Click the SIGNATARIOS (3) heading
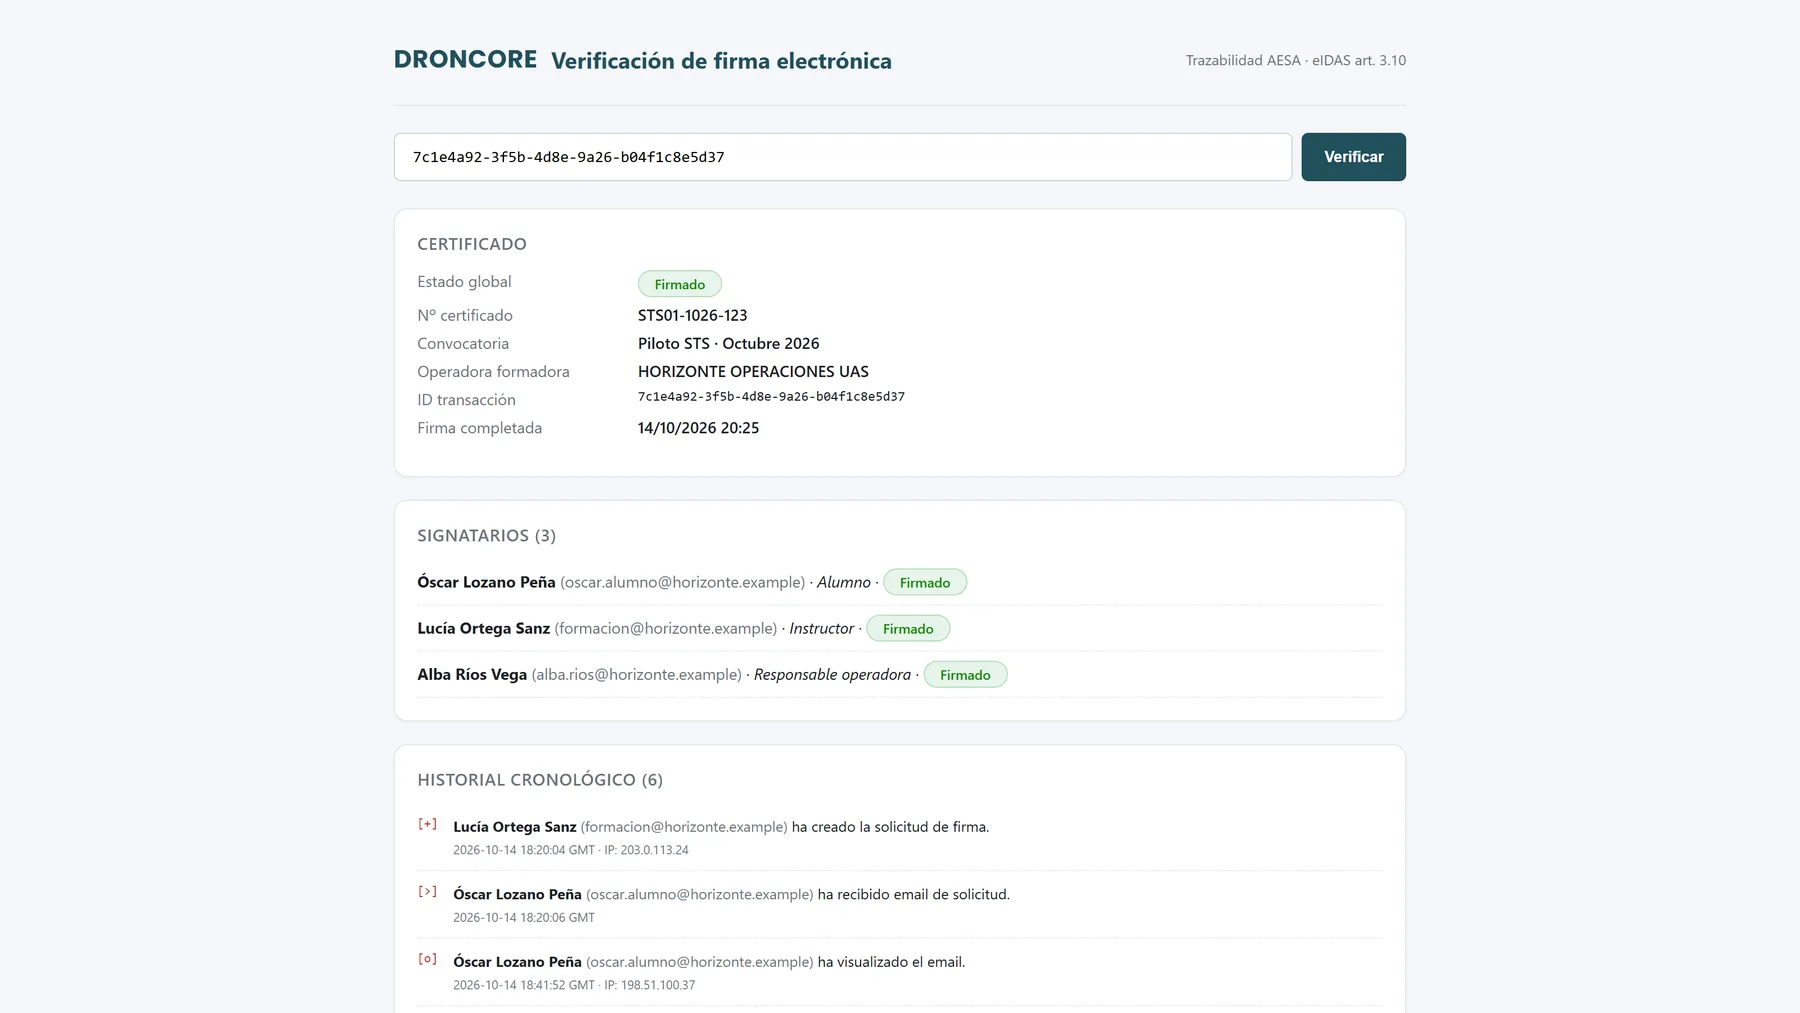1800x1013 pixels. coord(486,536)
